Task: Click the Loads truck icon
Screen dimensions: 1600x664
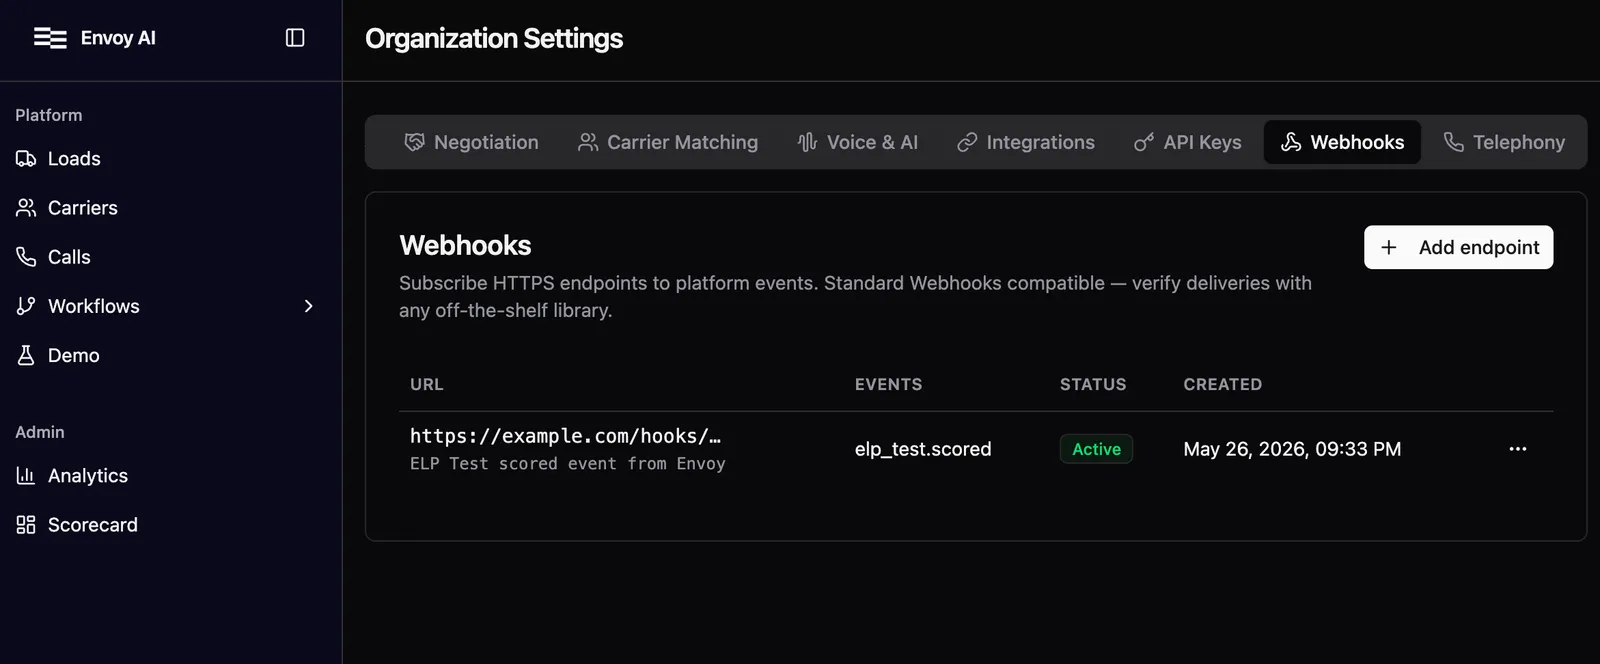Action: tap(26, 159)
